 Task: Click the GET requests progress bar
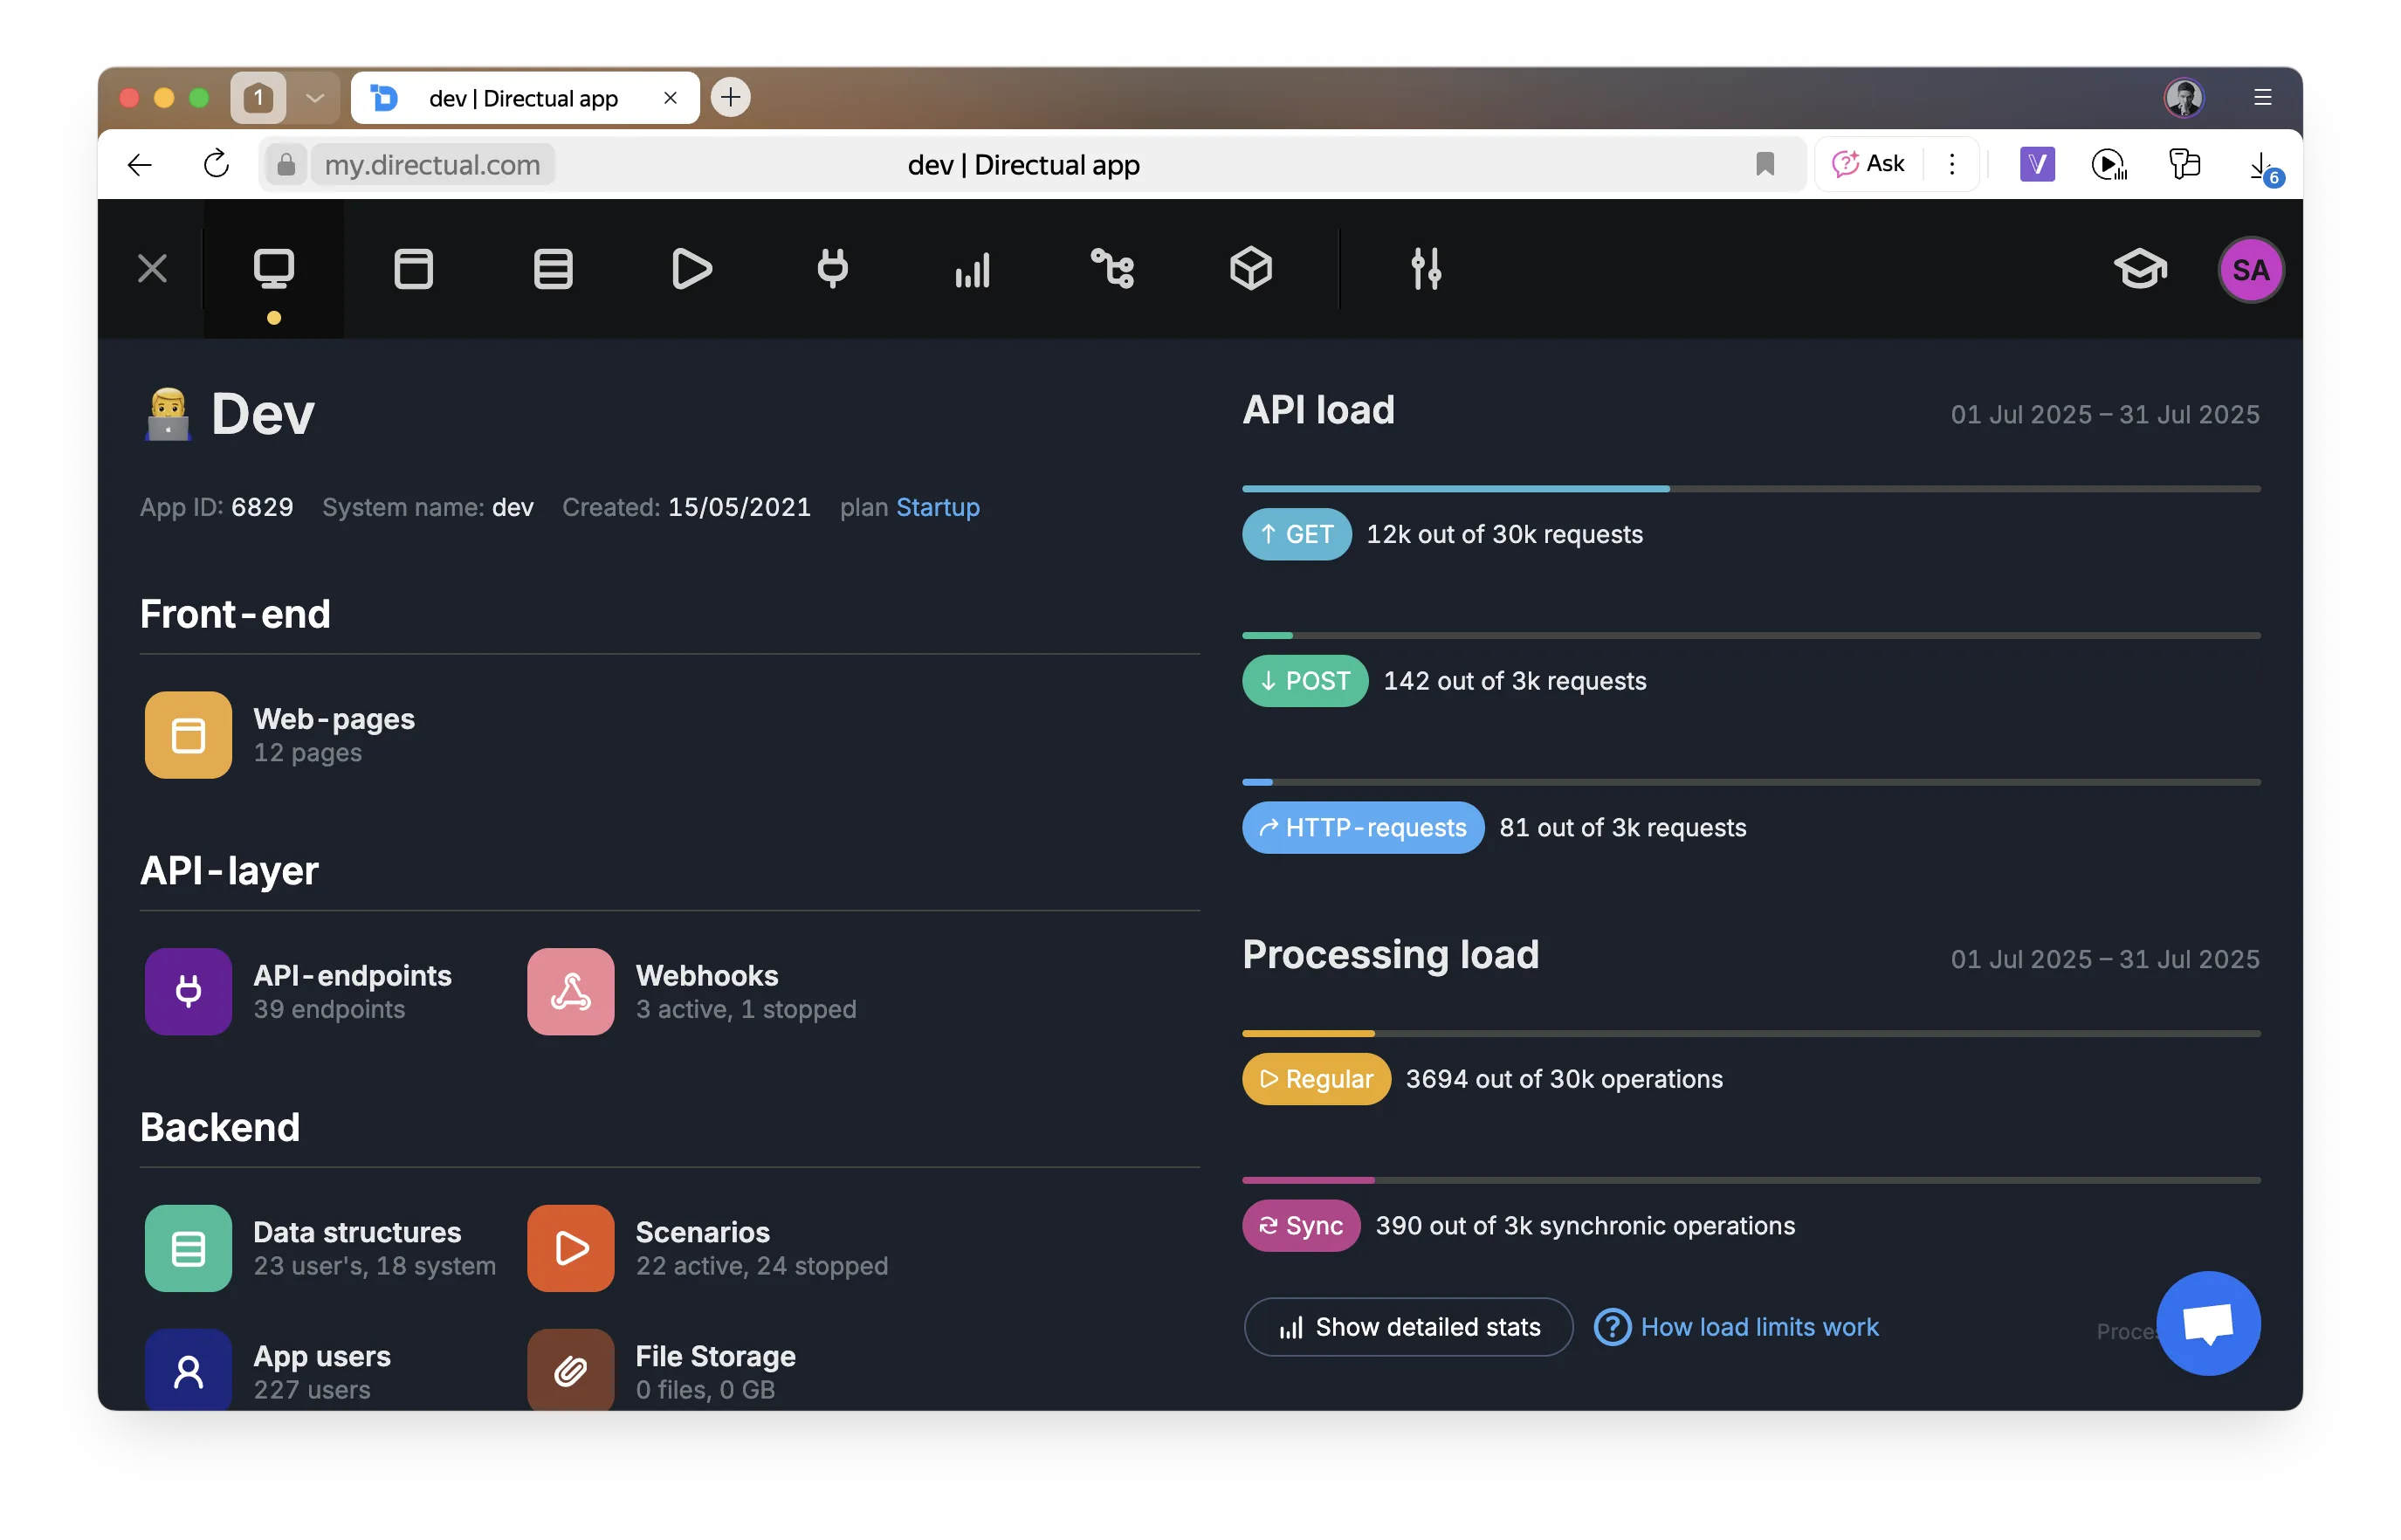(x=1750, y=488)
